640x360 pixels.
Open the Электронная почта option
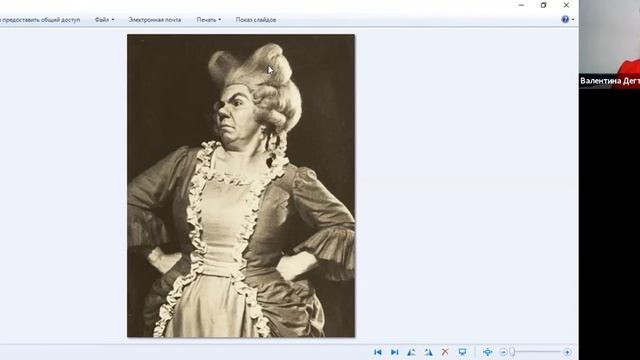click(x=155, y=20)
